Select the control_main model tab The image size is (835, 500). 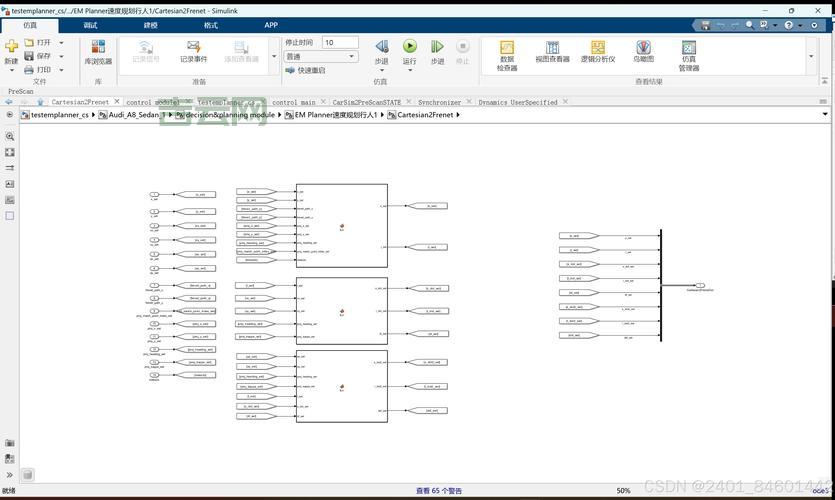[293, 102]
